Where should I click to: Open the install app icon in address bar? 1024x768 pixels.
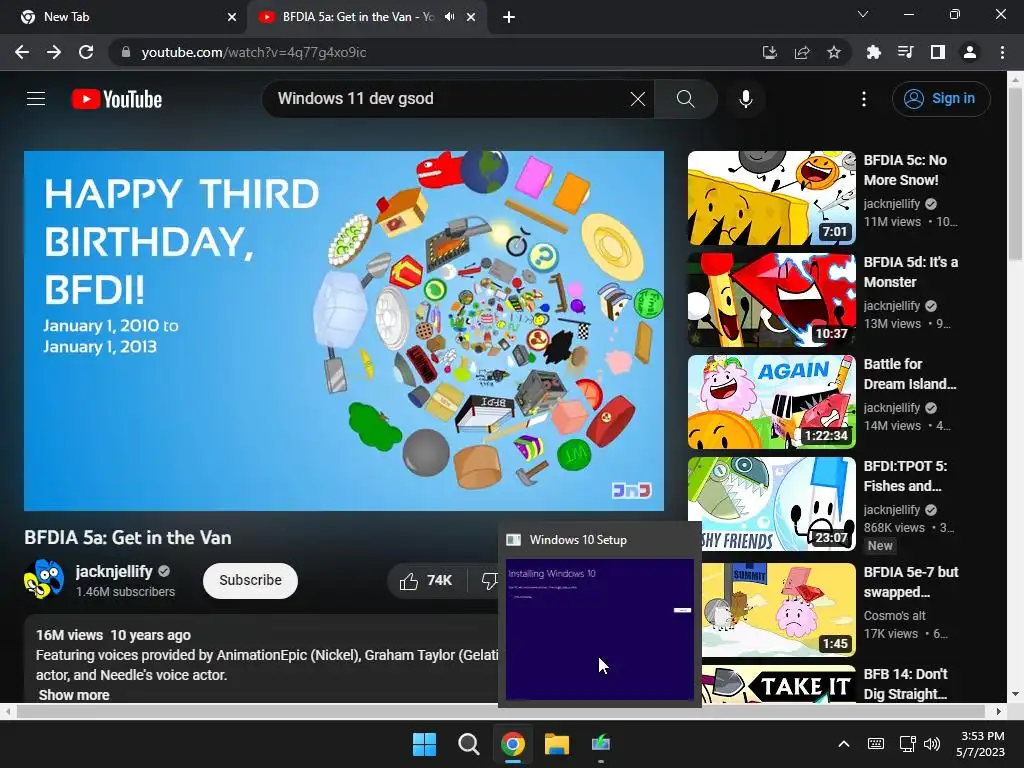pyautogui.click(x=770, y=52)
